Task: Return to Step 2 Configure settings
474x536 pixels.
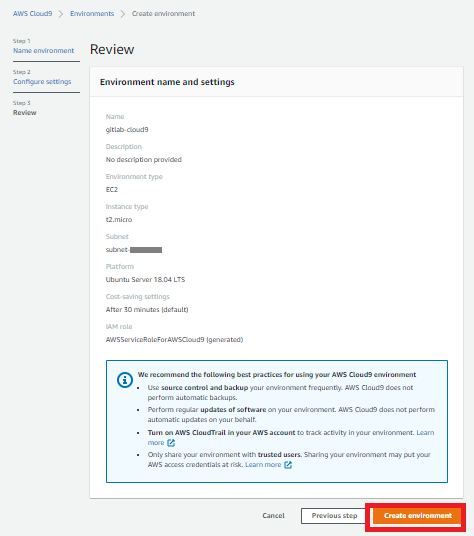Action: (x=42, y=82)
